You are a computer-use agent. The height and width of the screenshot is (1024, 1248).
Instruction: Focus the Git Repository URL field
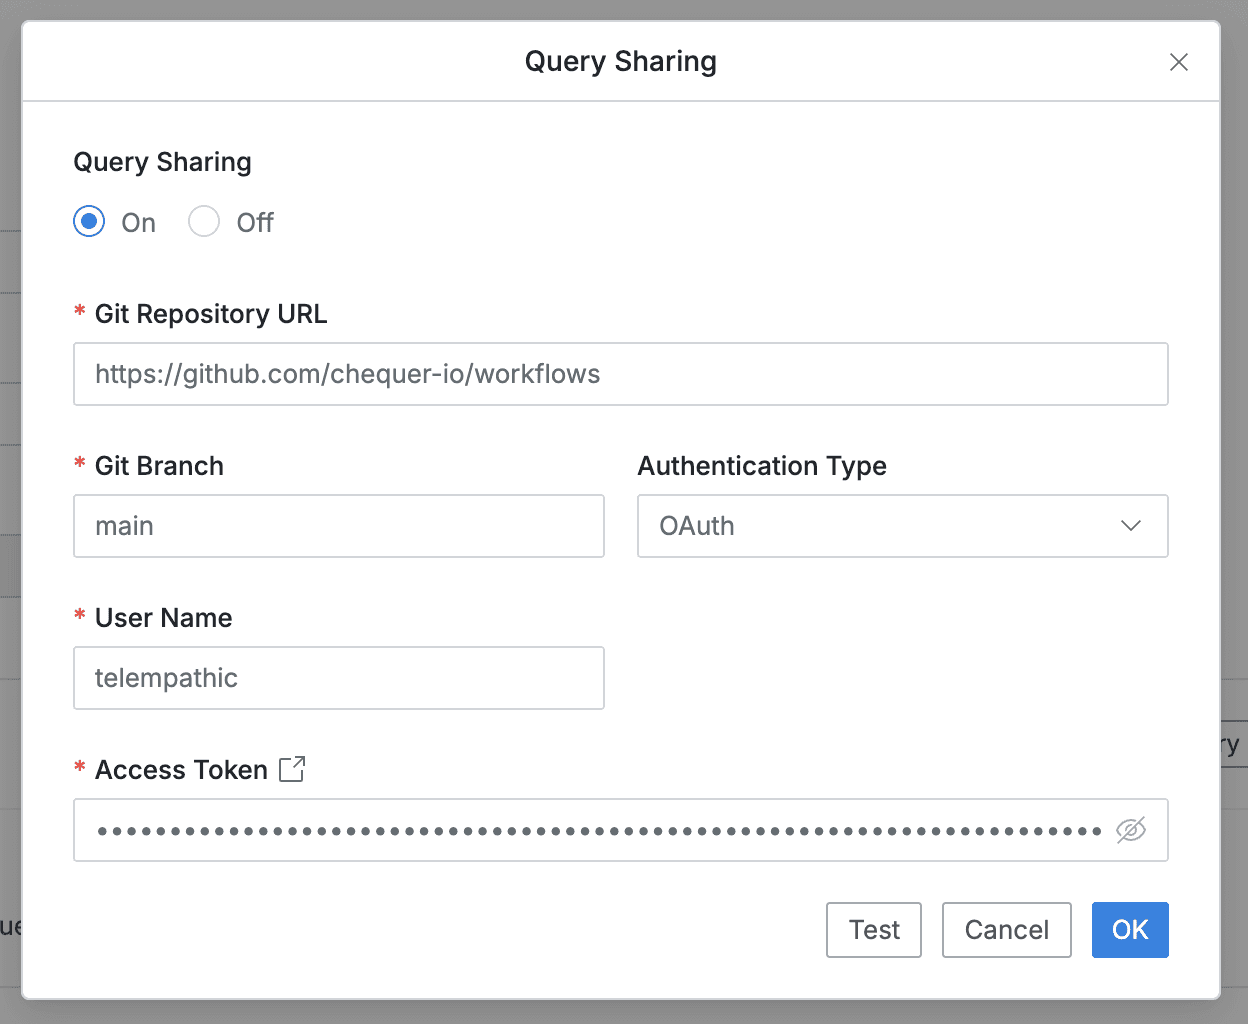tap(620, 374)
